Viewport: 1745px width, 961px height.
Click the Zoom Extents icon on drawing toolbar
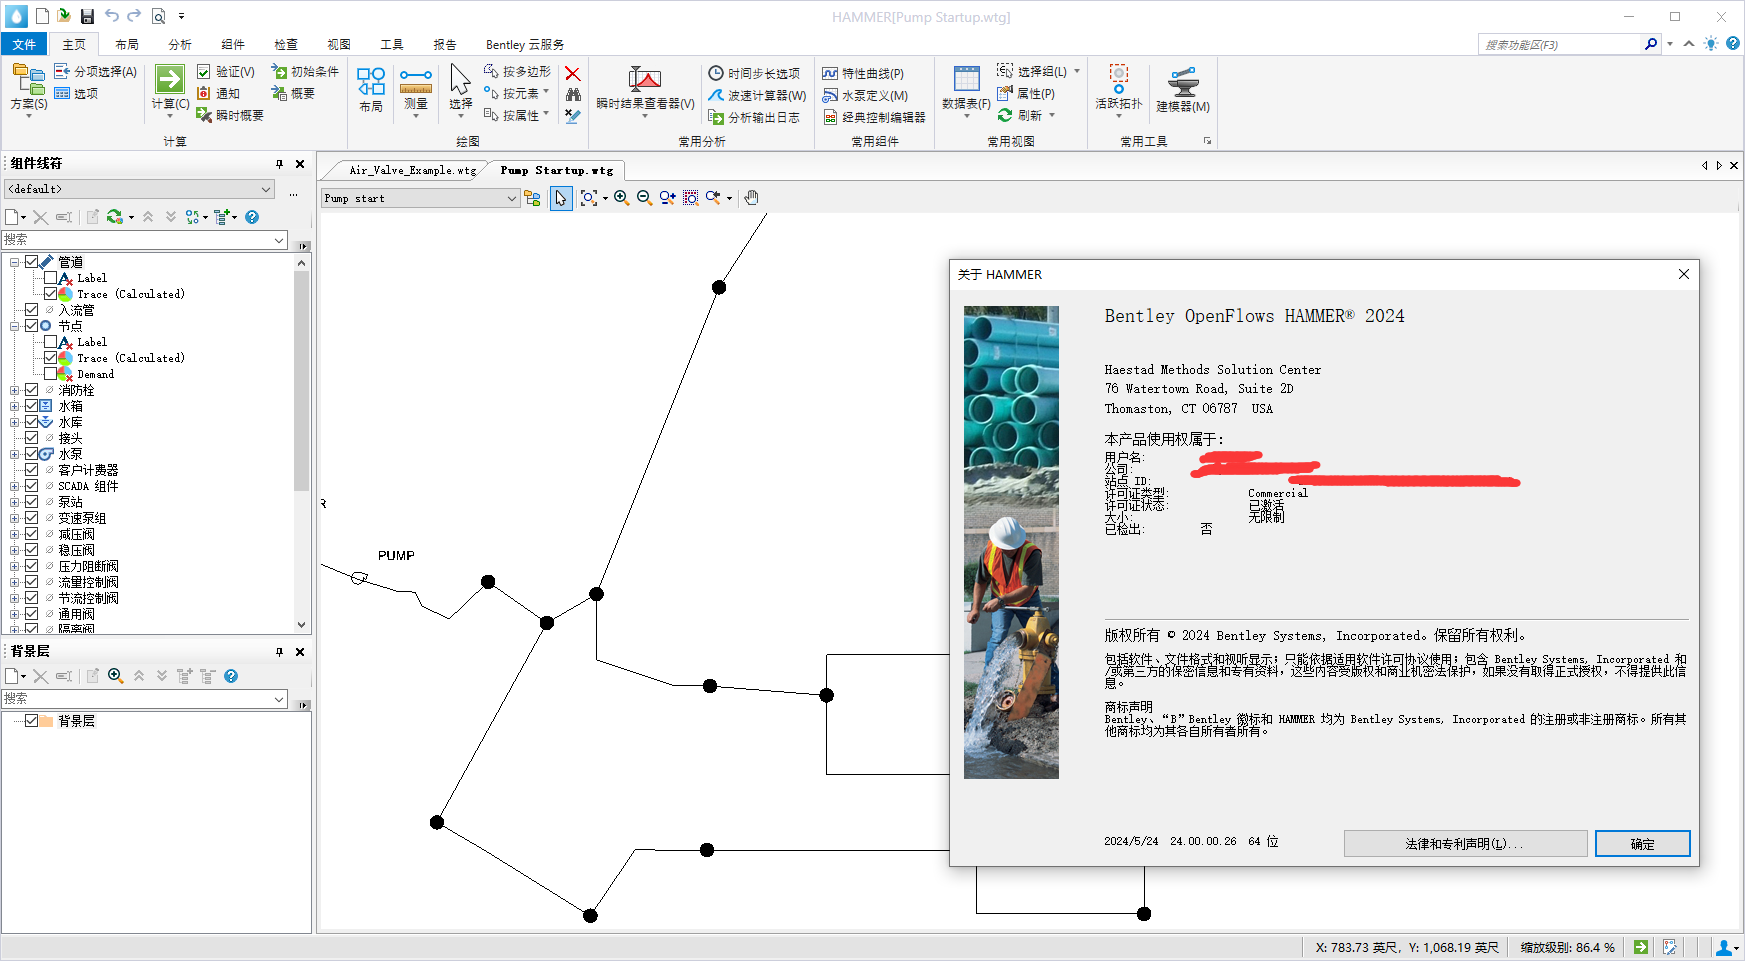pos(589,198)
